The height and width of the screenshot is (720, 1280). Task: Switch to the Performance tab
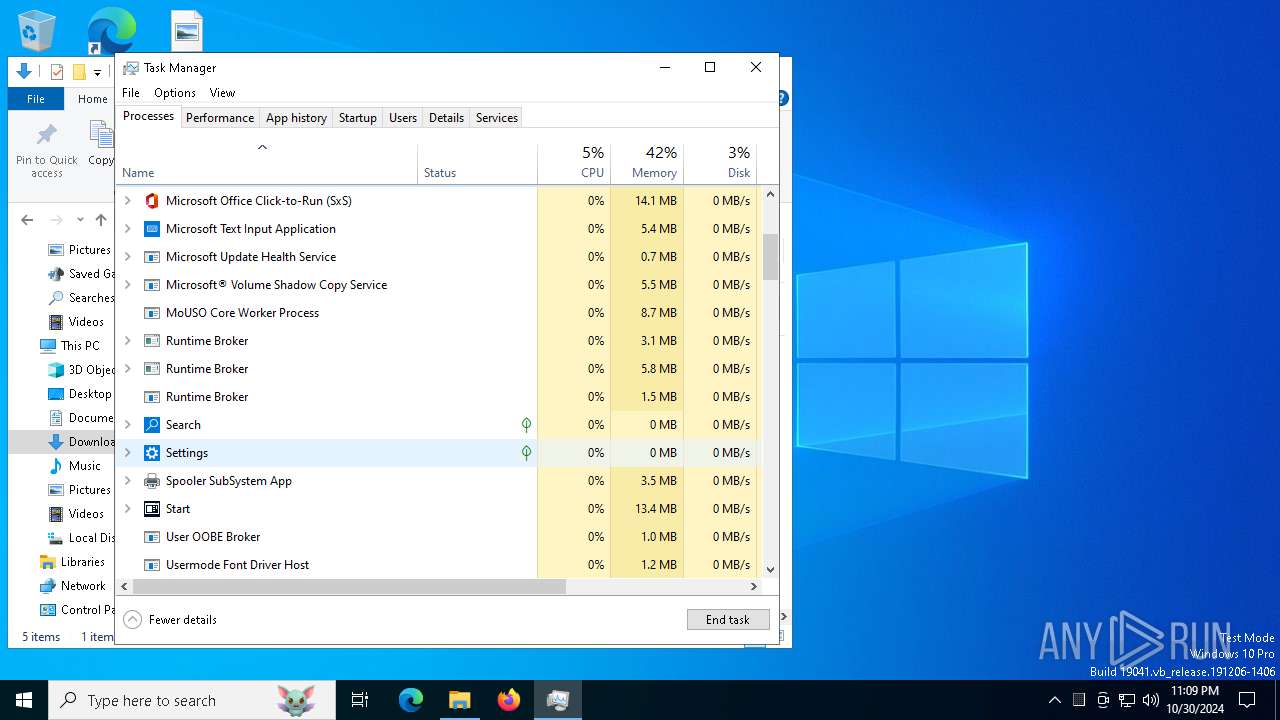tap(220, 118)
